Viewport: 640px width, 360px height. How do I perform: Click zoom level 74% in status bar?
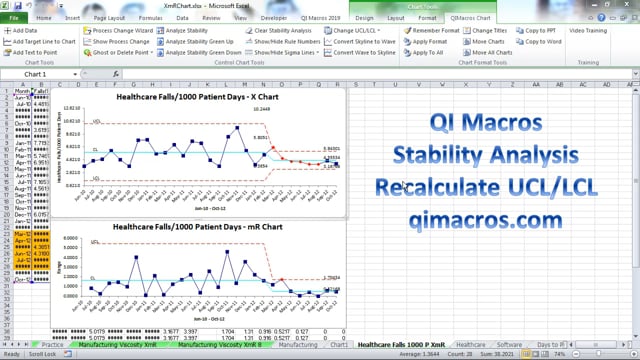click(x=560, y=354)
